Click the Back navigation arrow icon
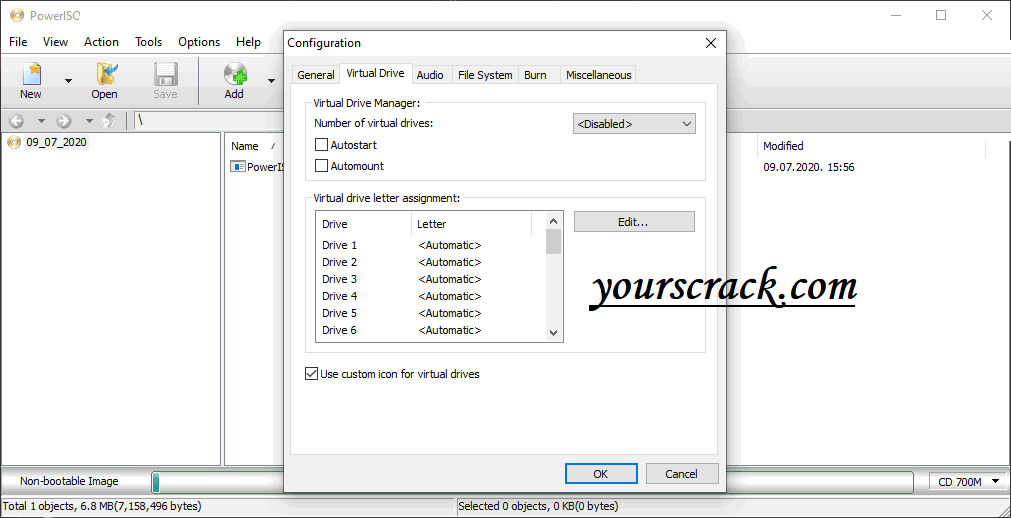This screenshot has height=518, width=1011. 16,121
